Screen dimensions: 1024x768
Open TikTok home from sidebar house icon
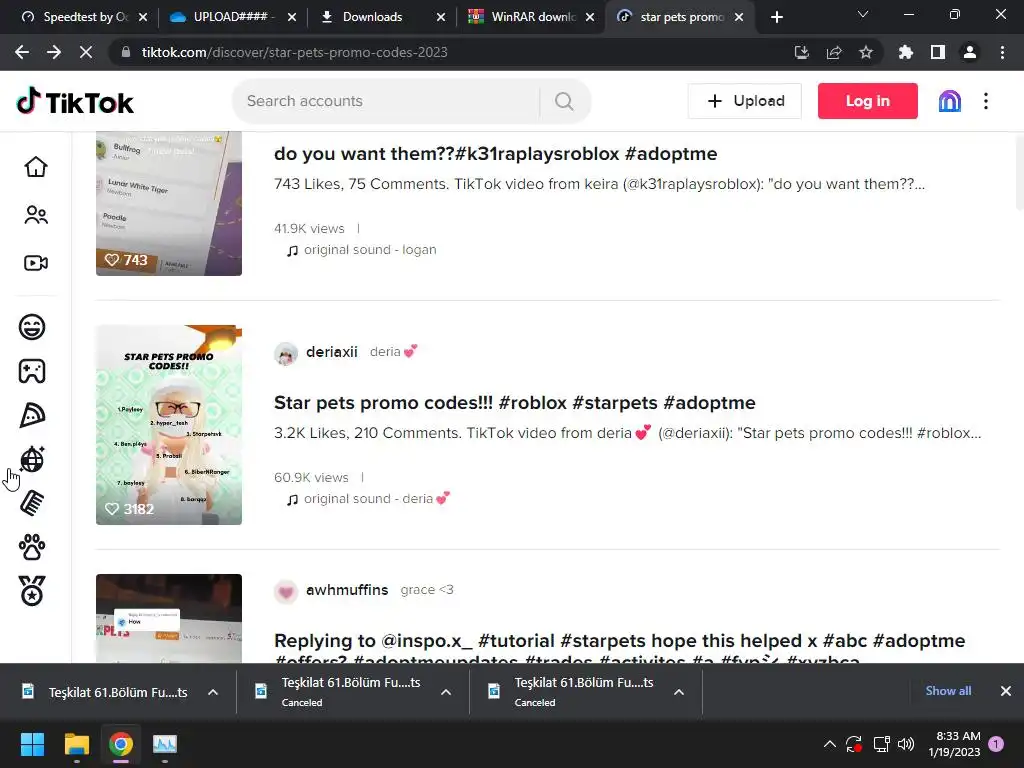click(36, 167)
